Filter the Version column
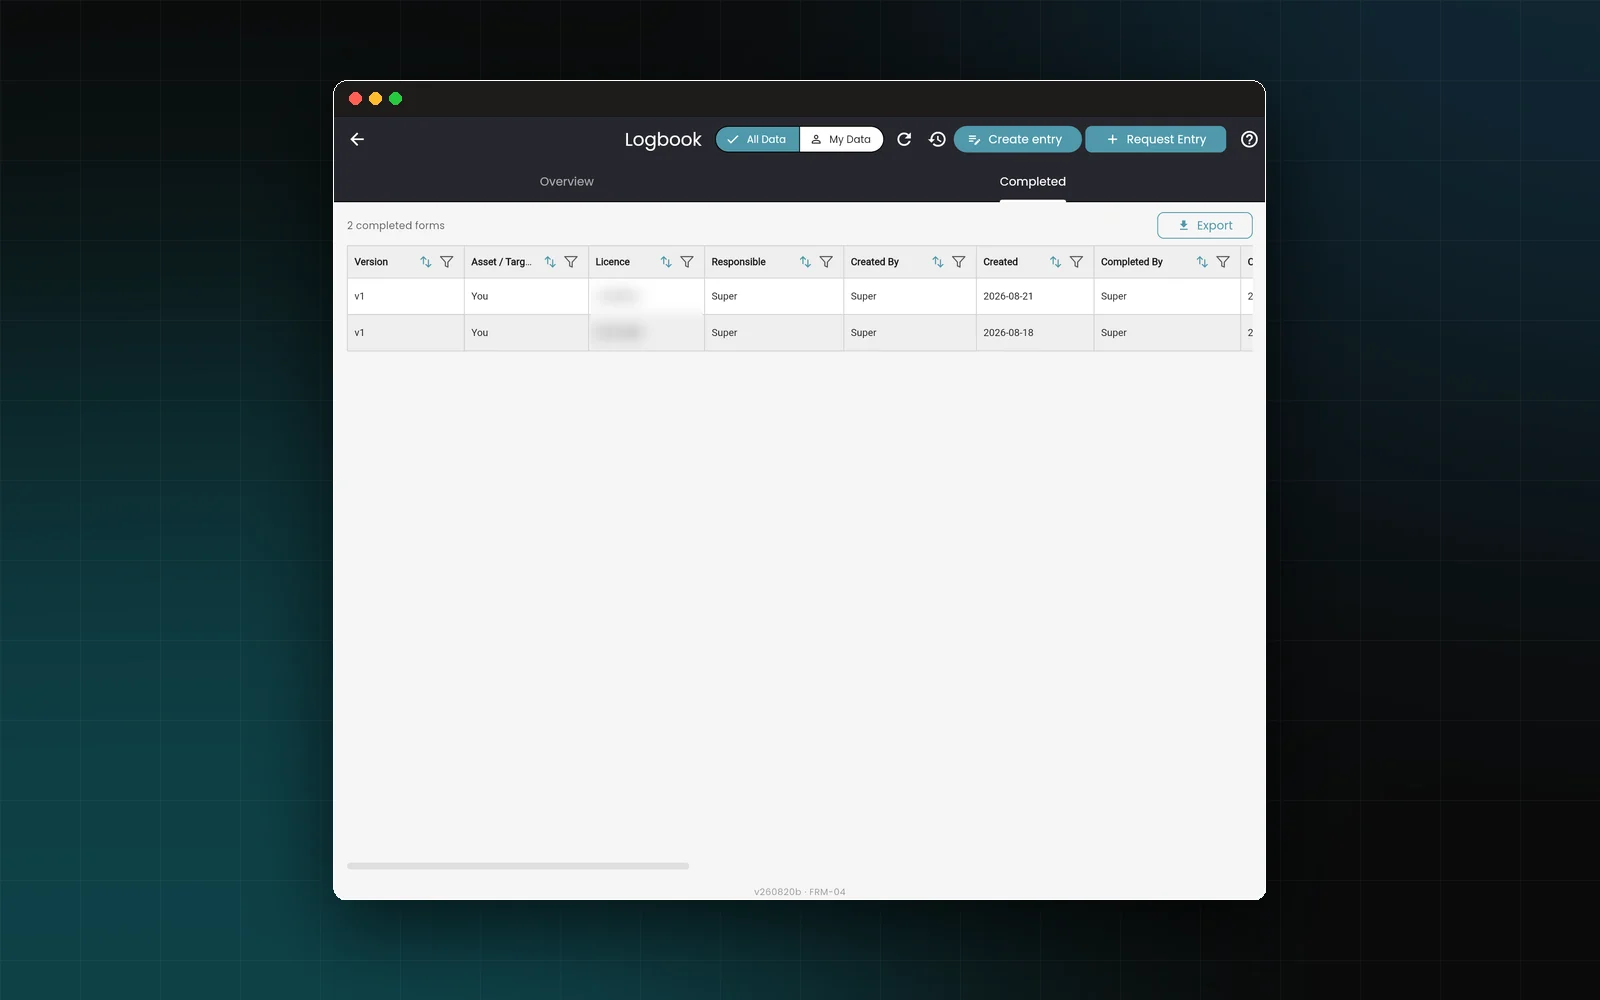The width and height of the screenshot is (1600, 1000). pyautogui.click(x=447, y=262)
